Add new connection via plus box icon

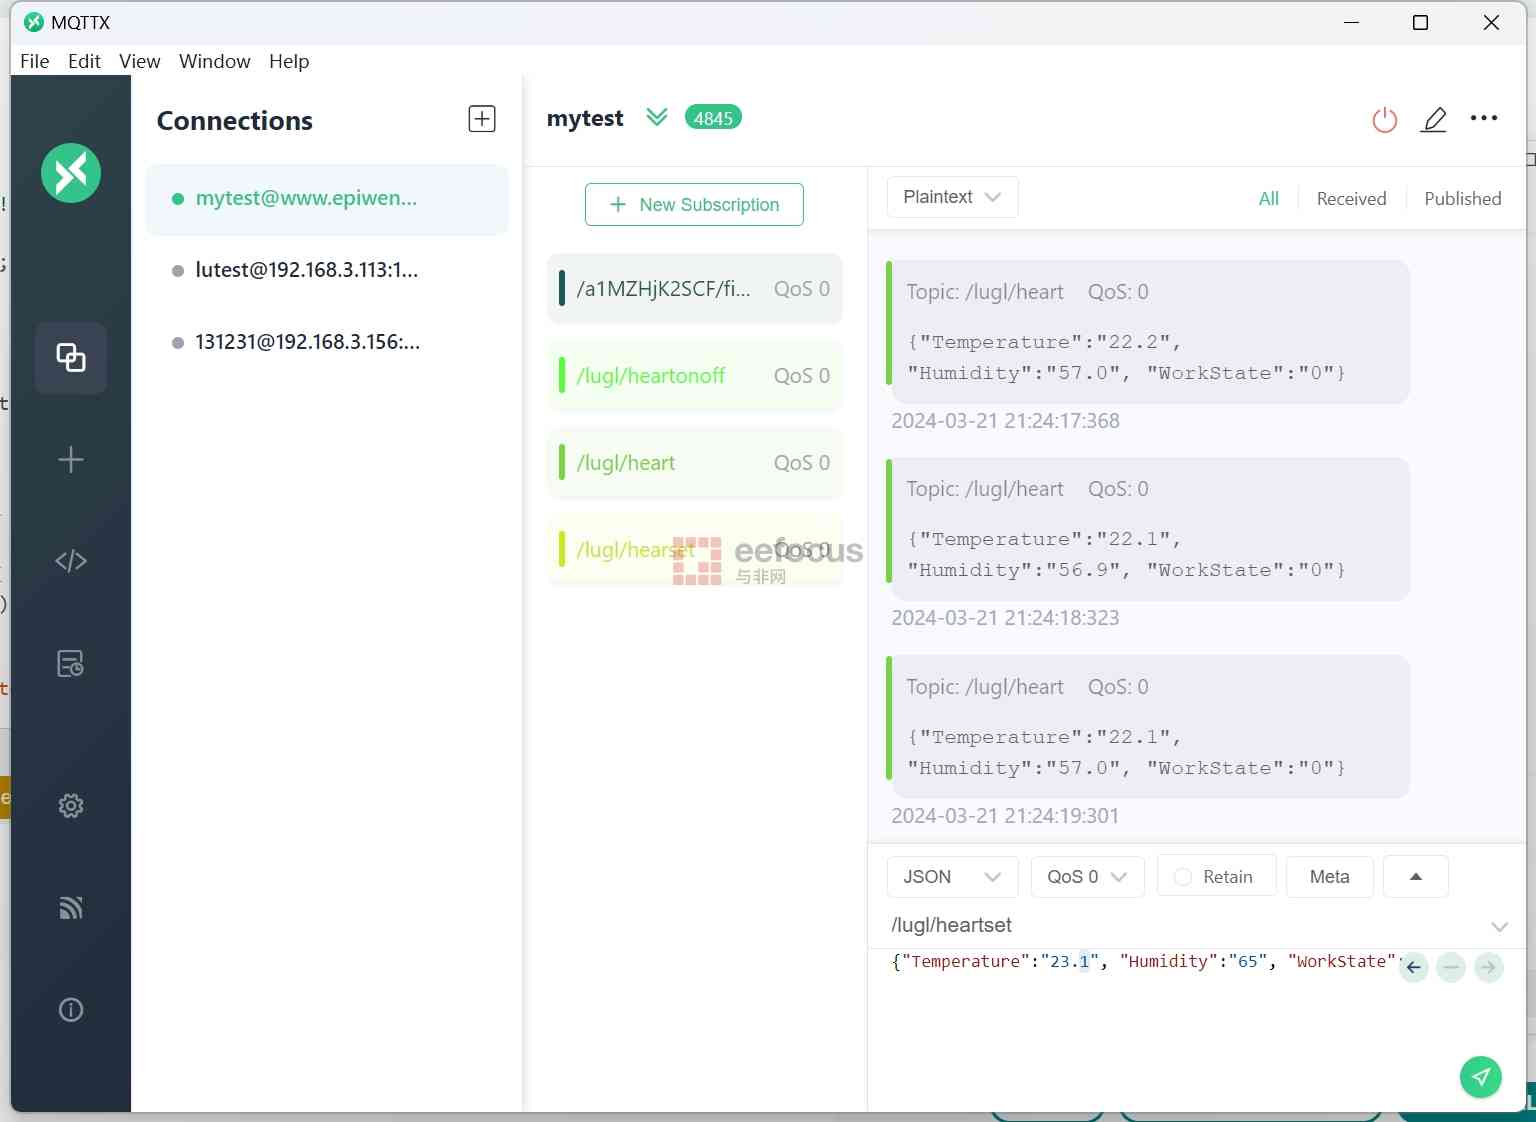click(482, 119)
